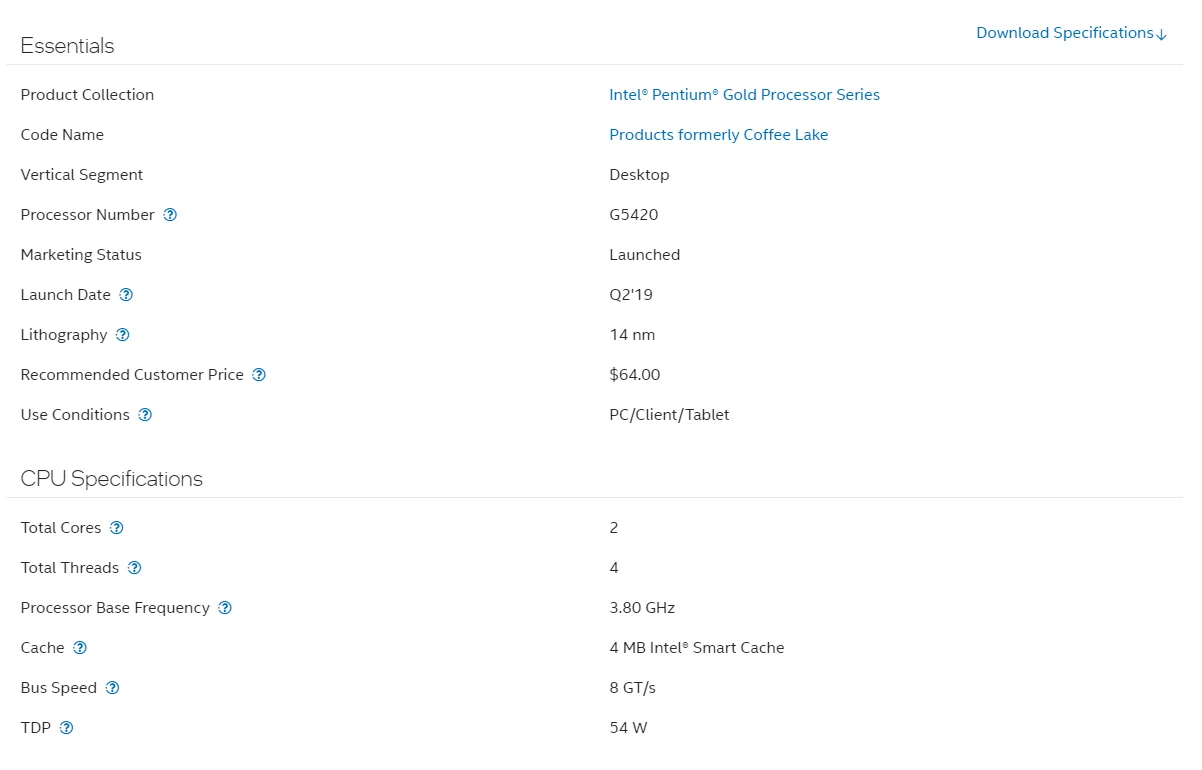Select the Total Cores value 2
1202x770 pixels.
[x=614, y=528]
